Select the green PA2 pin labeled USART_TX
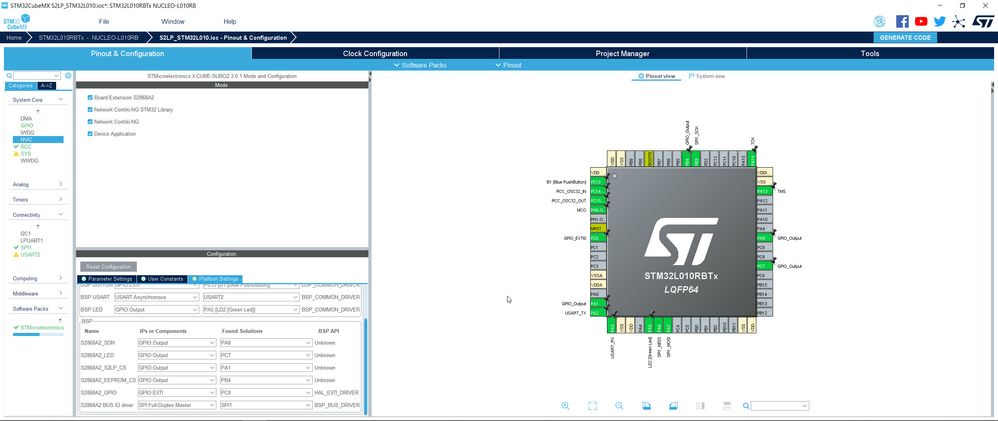 (x=597, y=313)
